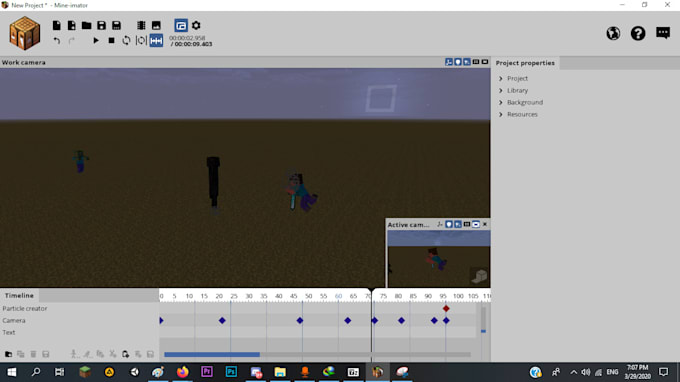Click the Active camera preview image
Viewport: 680px width, 382px height.
tap(439, 259)
